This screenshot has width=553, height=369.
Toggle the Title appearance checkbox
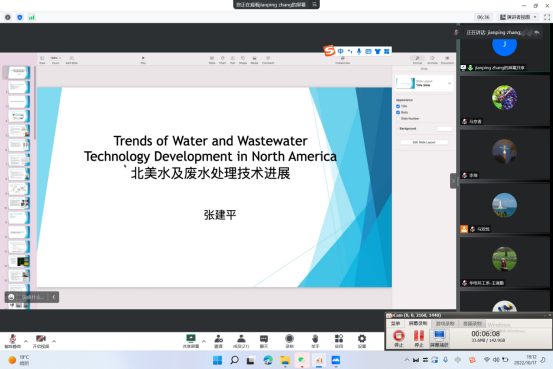[x=398, y=106]
